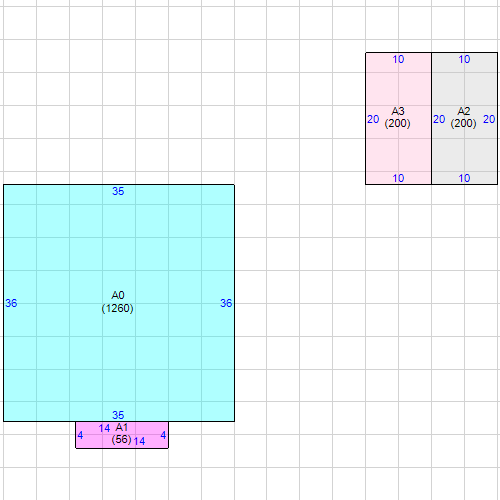Click the bottom 10 dimension of A3
The height and width of the screenshot is (500, 500).
pyautogui.click(x=398, y=178)
